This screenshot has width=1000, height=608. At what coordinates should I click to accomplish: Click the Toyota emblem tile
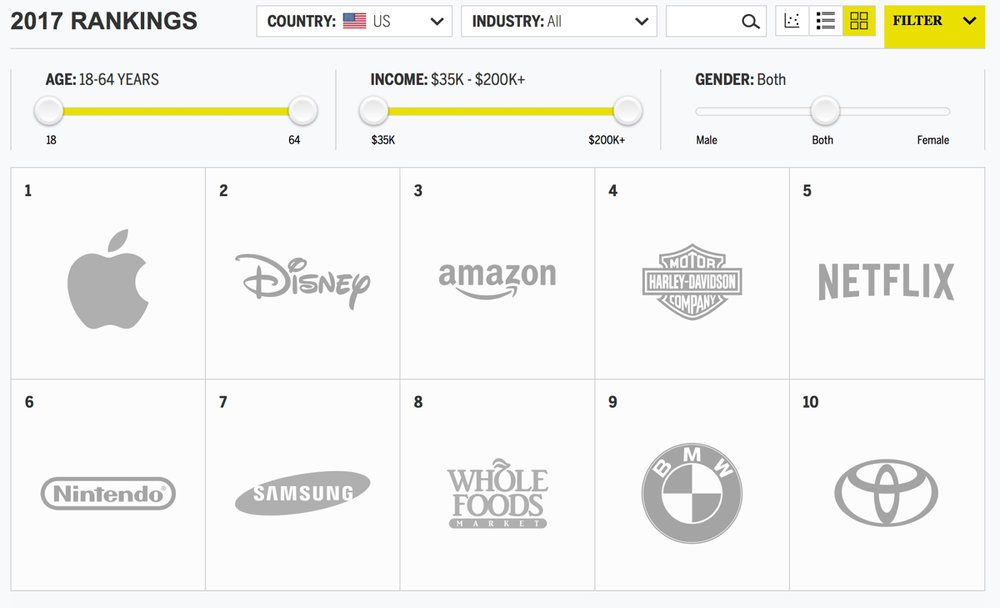[x=886, y=485]
